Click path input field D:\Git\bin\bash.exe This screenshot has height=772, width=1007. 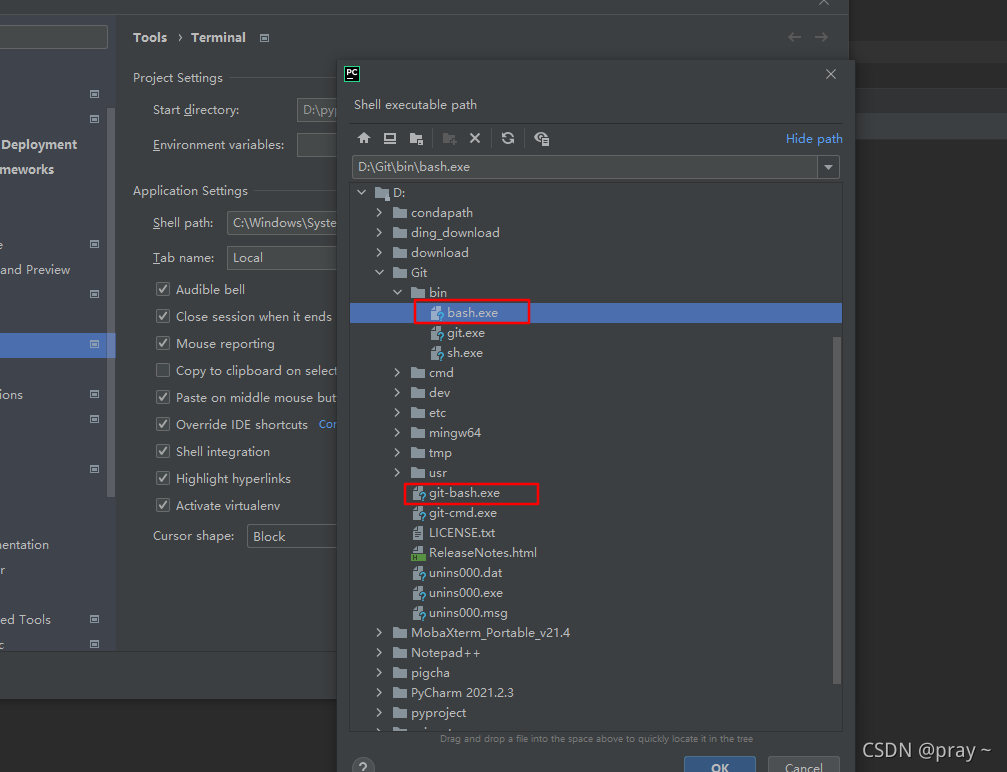click(x=584, y=167)
